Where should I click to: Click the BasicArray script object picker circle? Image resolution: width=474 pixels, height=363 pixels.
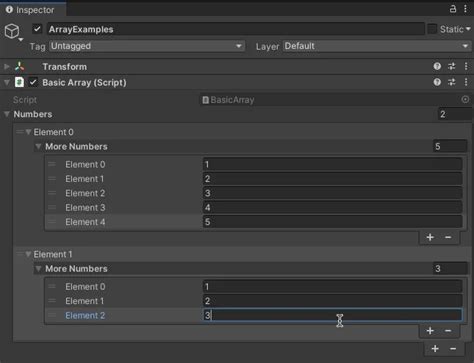coord(465,99)
